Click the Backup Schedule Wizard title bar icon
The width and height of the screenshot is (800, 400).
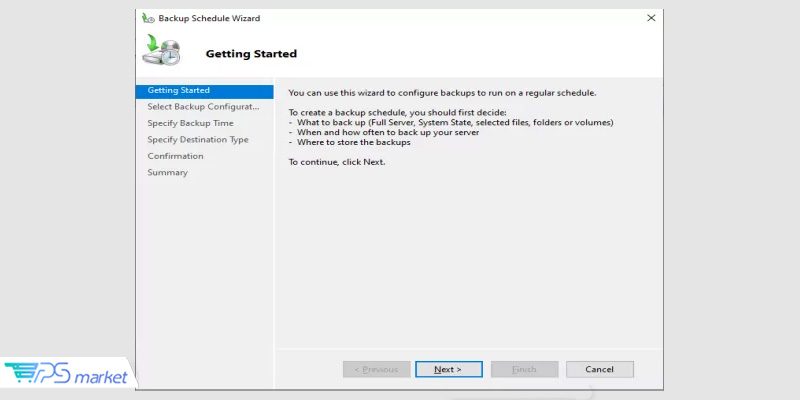click(149, 18)
